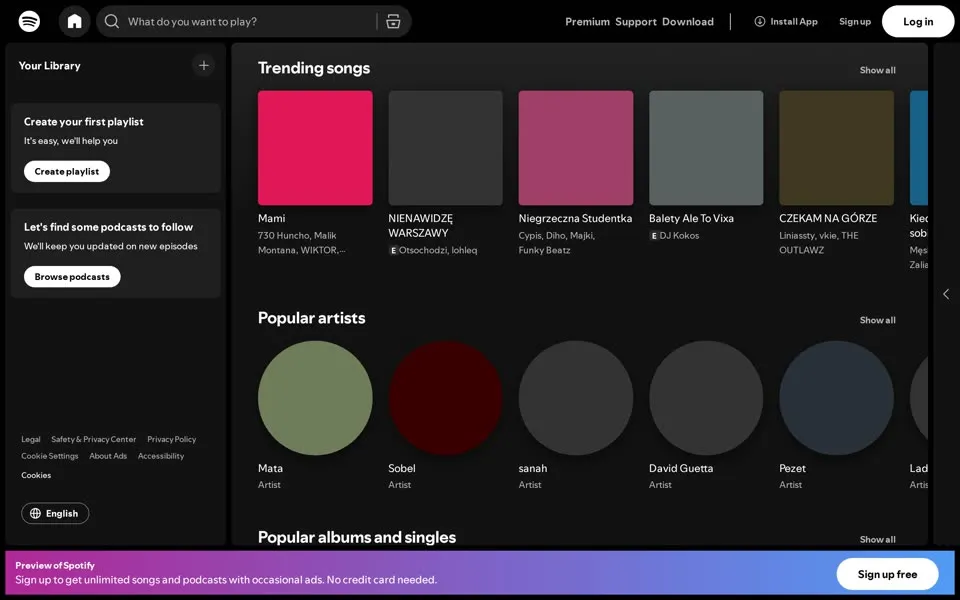Click plus icon in Your Library
Viewport: 960px width, 600px height.
tap(204, 66)
